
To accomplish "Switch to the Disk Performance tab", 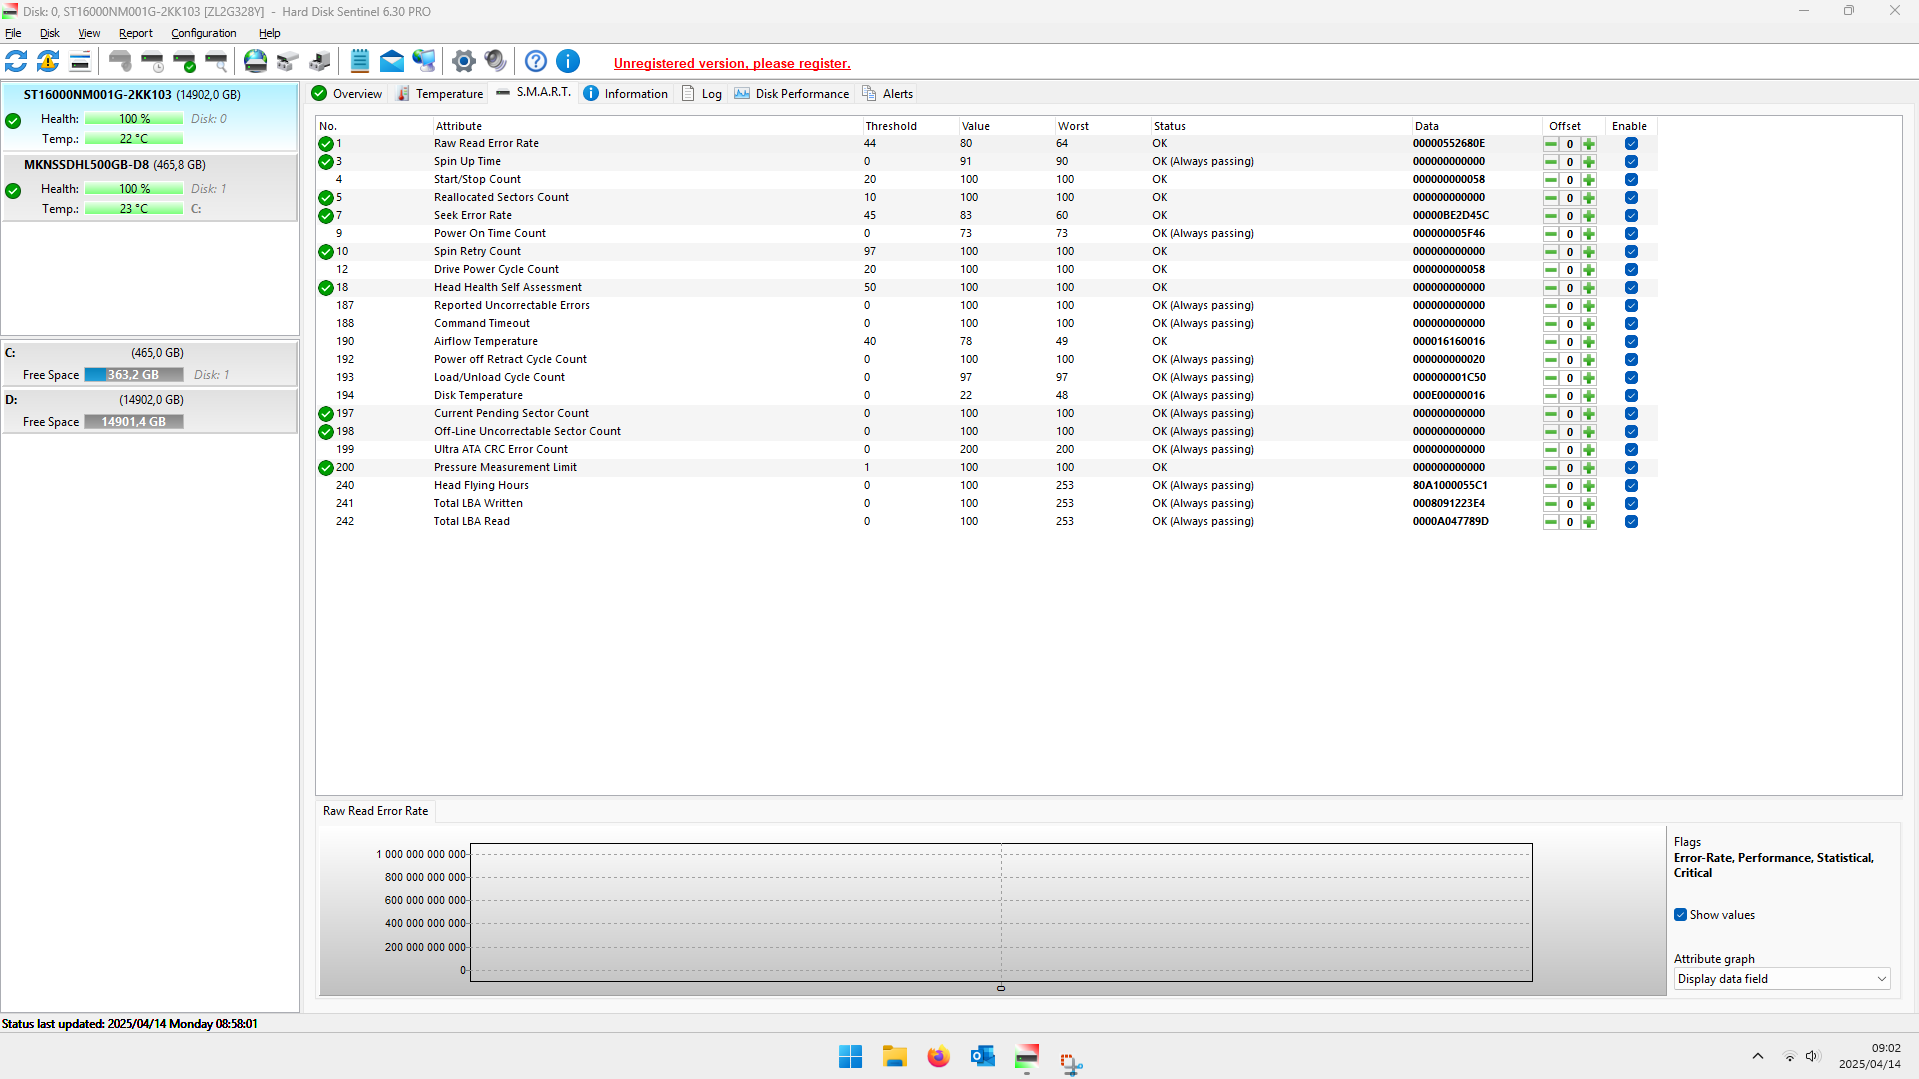I will pos(792,94).
